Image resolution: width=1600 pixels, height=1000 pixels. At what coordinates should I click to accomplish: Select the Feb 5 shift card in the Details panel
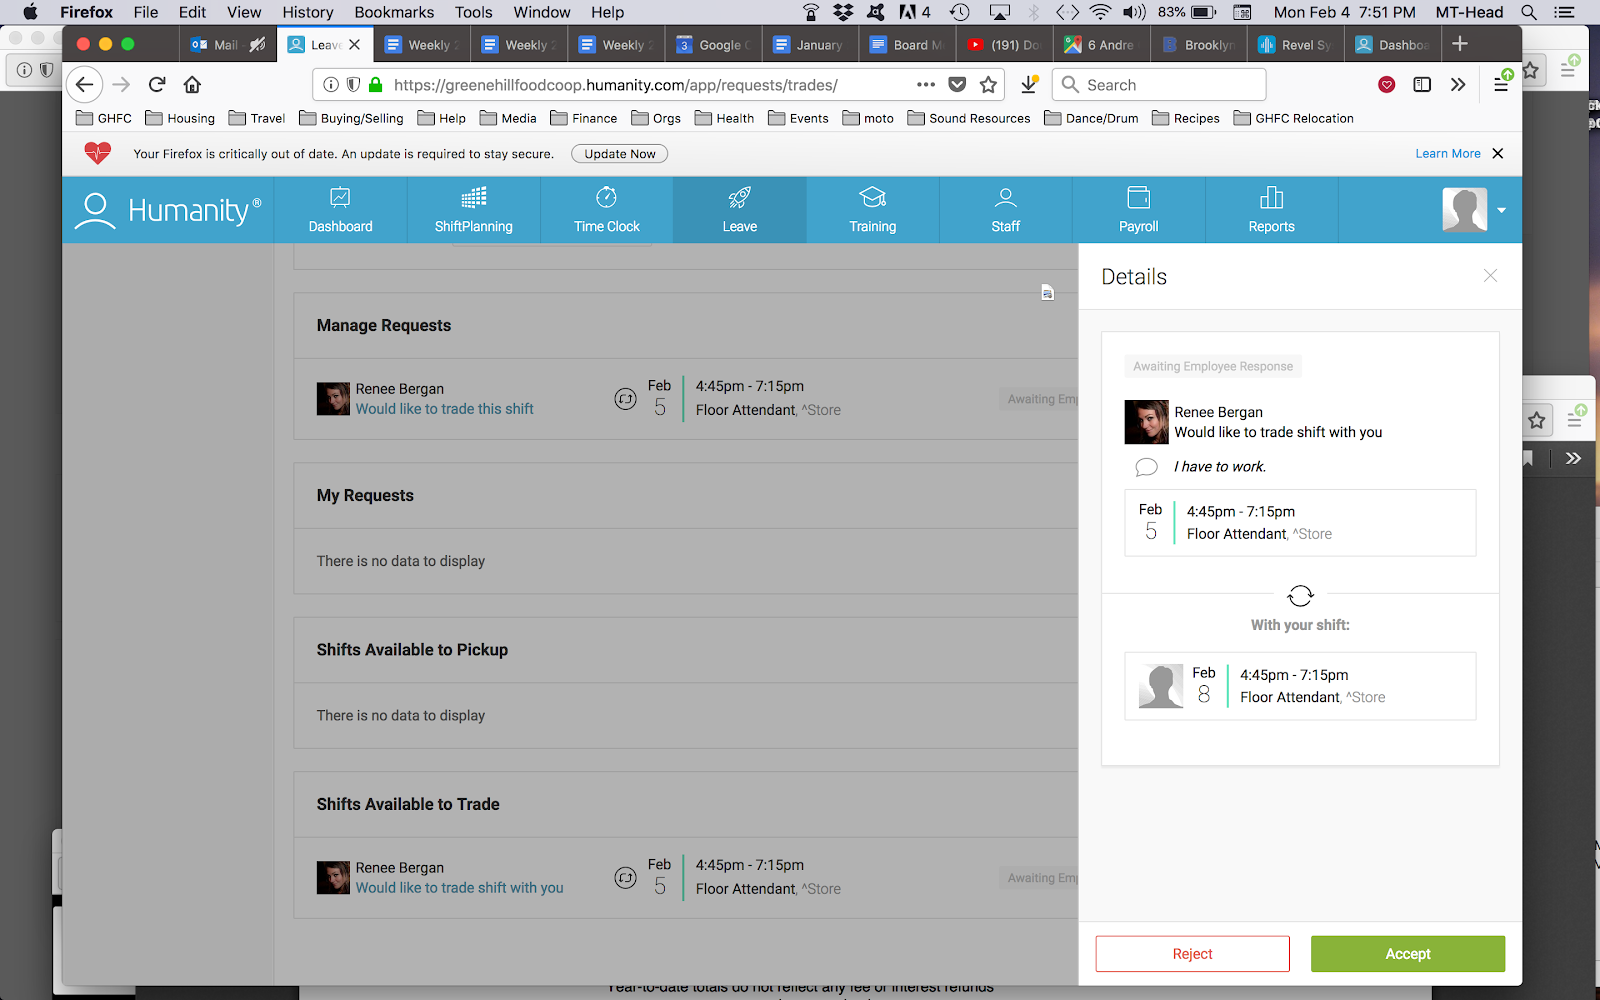click(x=1300, y=523)
